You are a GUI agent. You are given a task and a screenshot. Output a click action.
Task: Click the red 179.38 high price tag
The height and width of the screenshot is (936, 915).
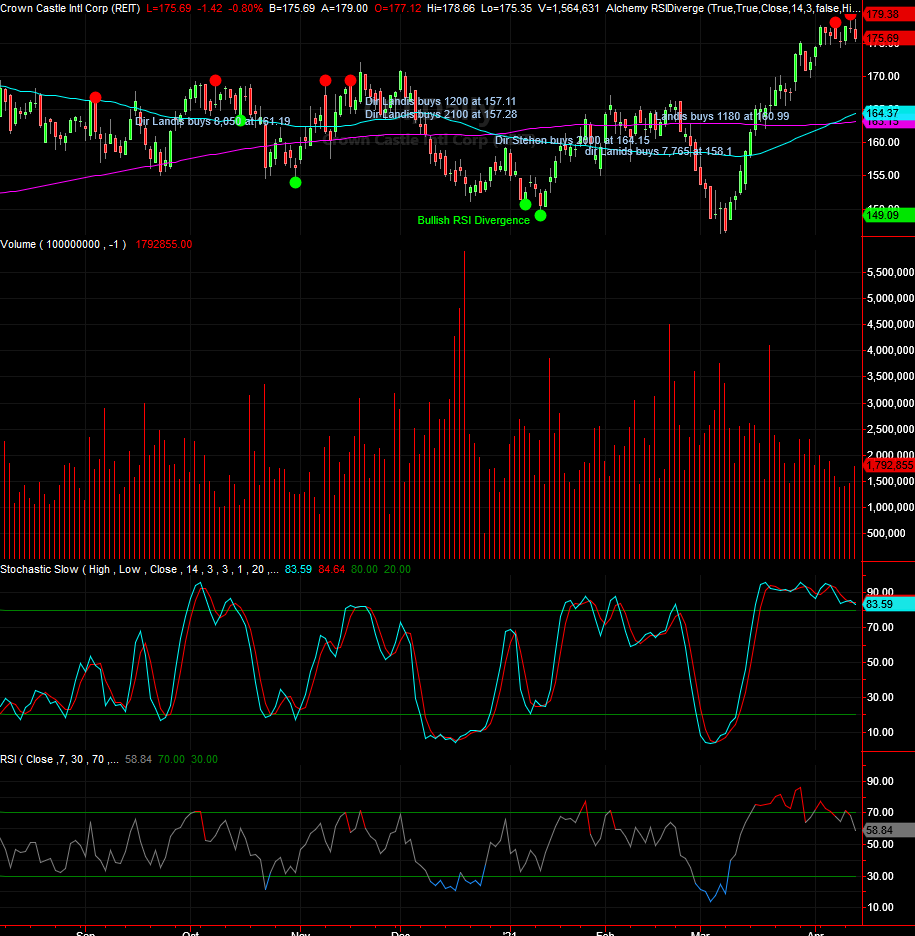[x=883, y=15]
